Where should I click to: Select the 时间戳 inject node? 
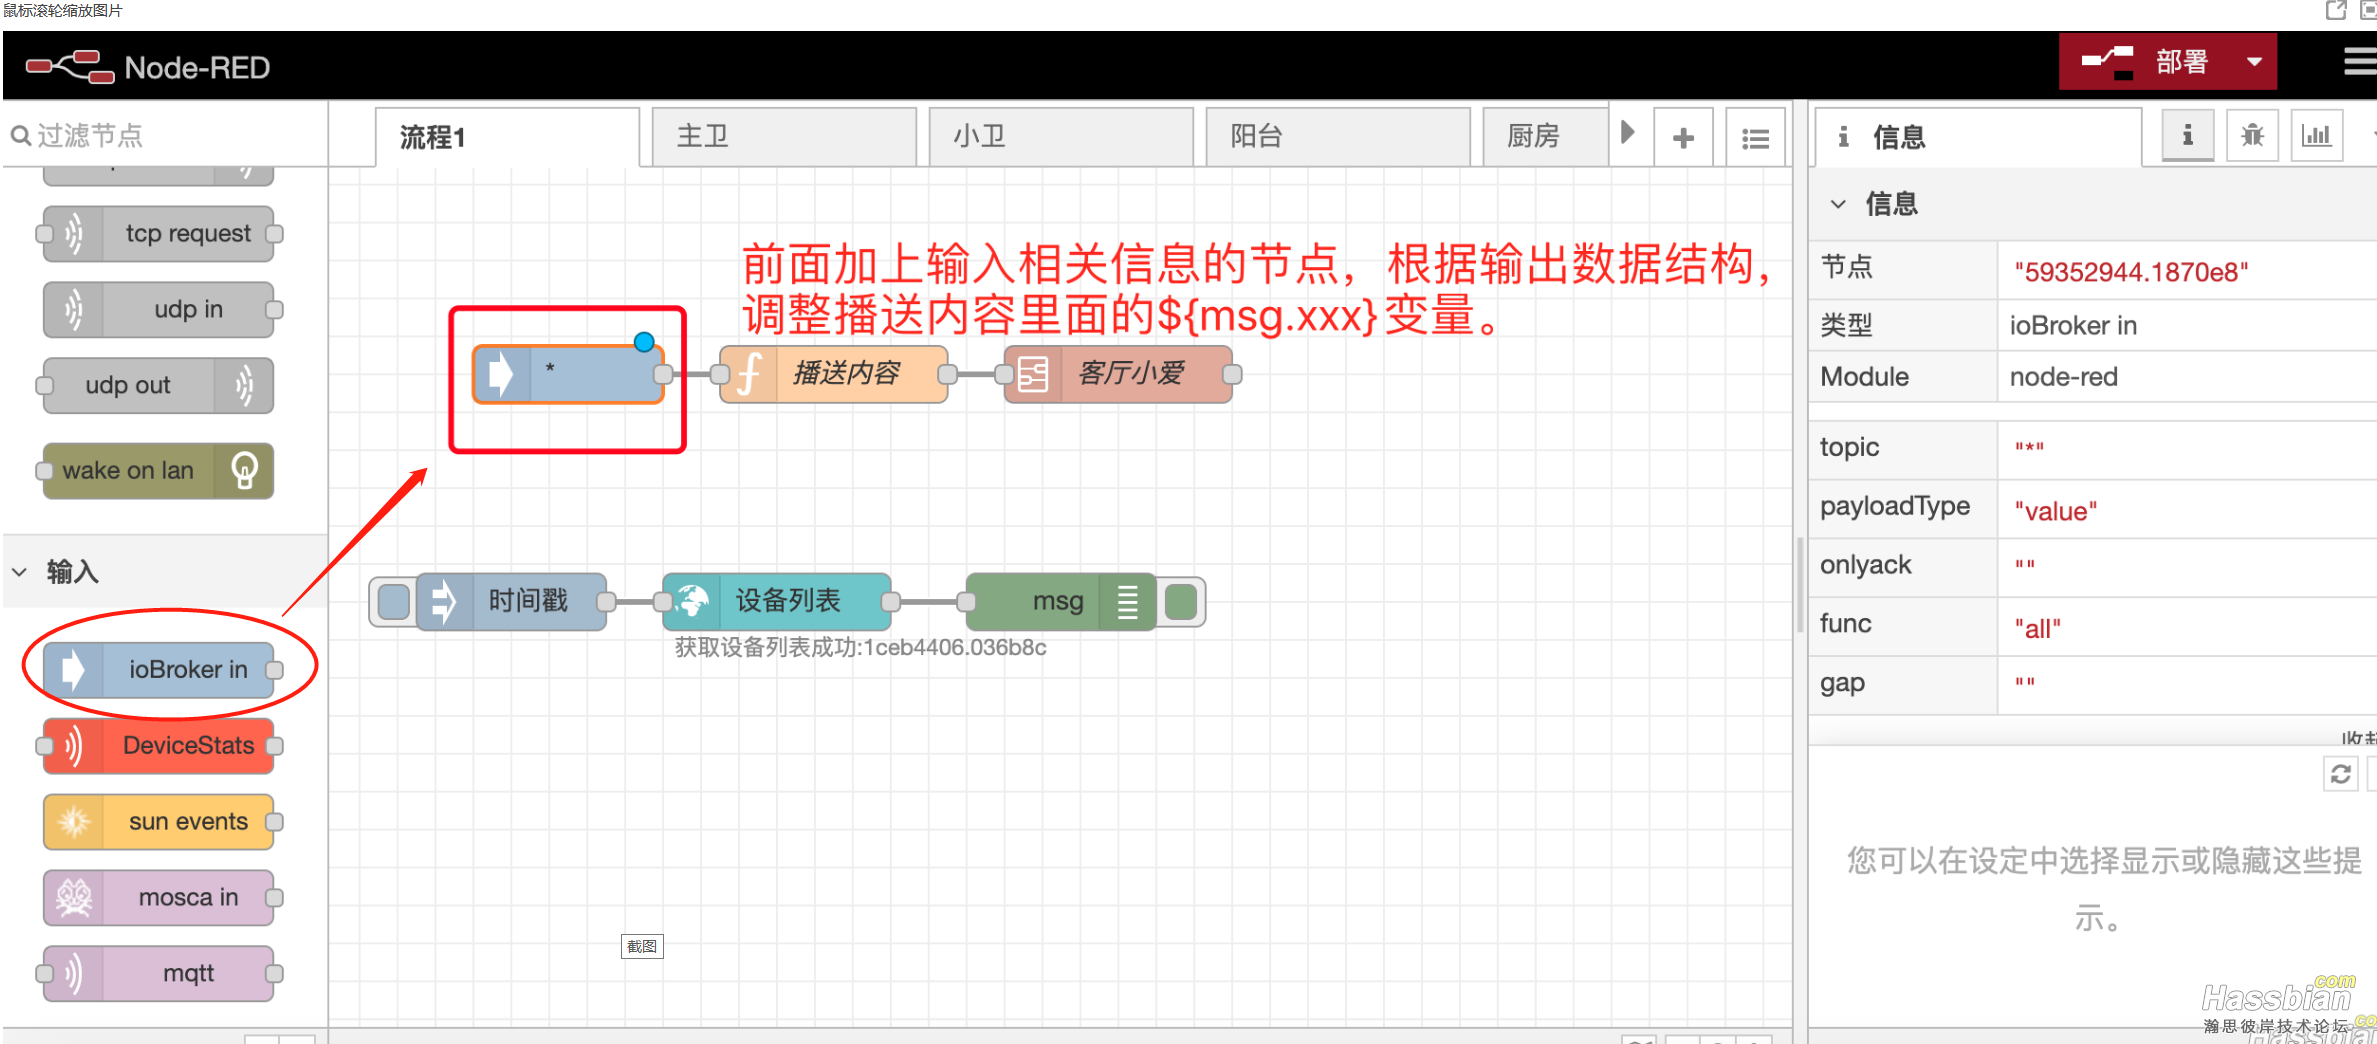coord(512,602)
